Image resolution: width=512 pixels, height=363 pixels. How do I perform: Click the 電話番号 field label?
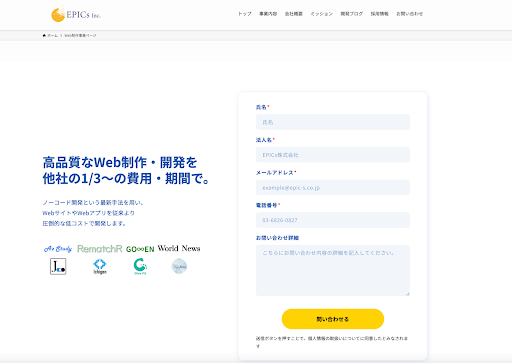click(267, 205)
